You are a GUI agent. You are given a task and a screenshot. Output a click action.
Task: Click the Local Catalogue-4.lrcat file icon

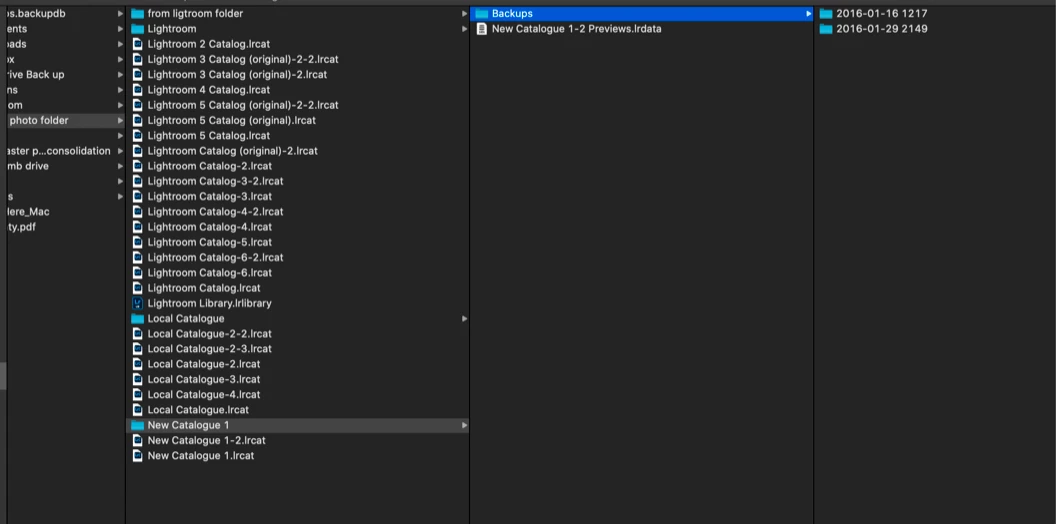(137, 394)
